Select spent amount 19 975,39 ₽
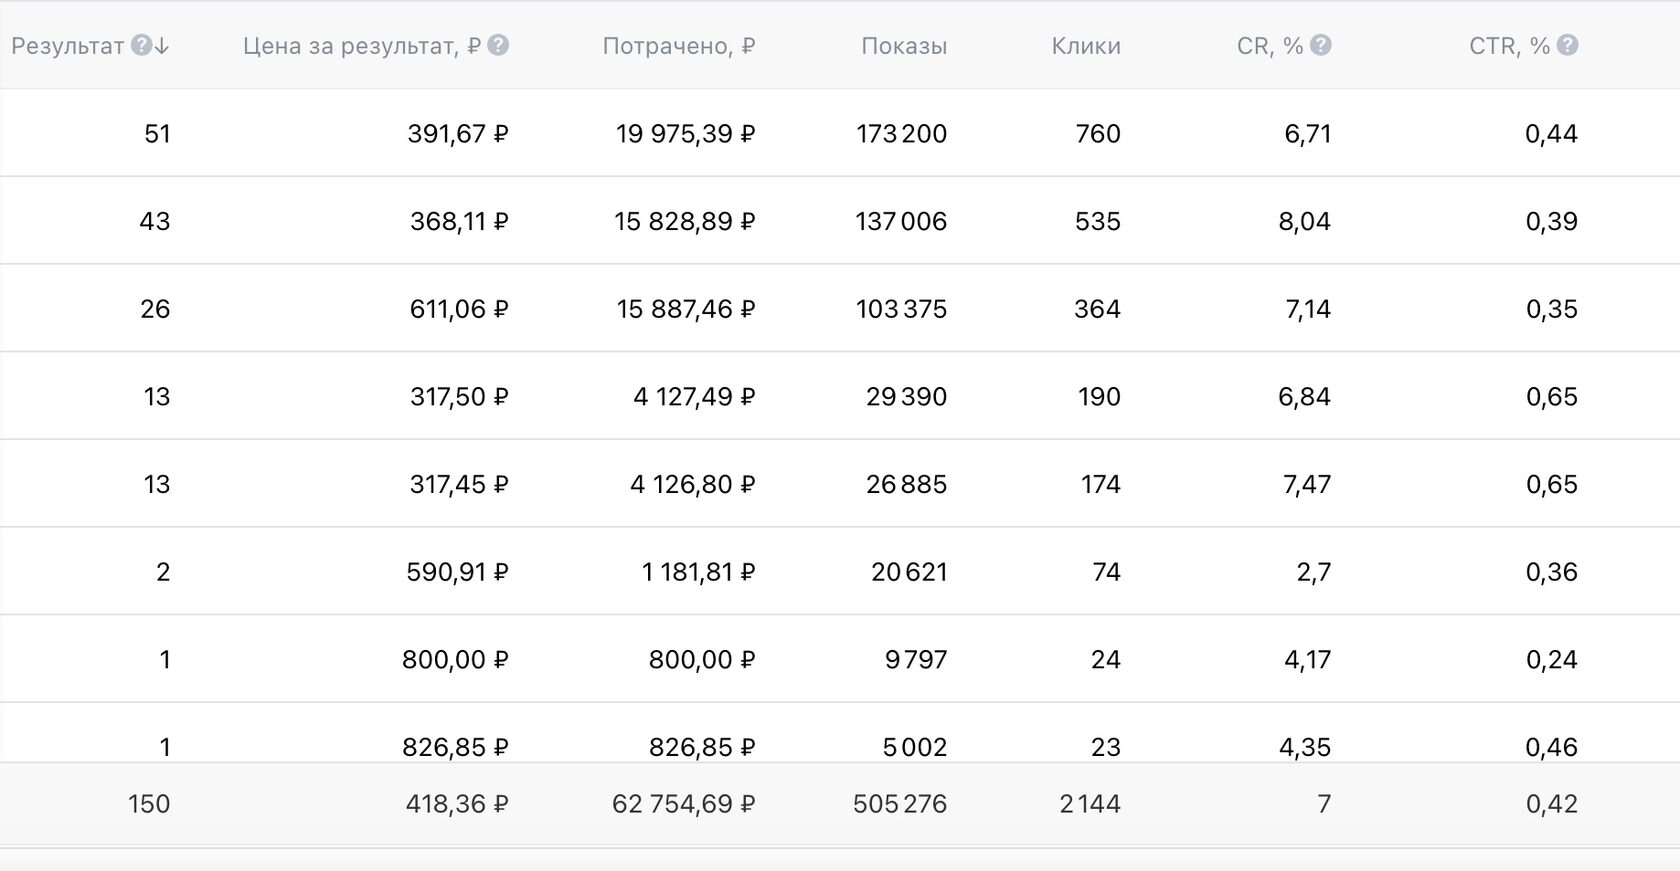This screenshot has width=1680, height=871. 685,133
